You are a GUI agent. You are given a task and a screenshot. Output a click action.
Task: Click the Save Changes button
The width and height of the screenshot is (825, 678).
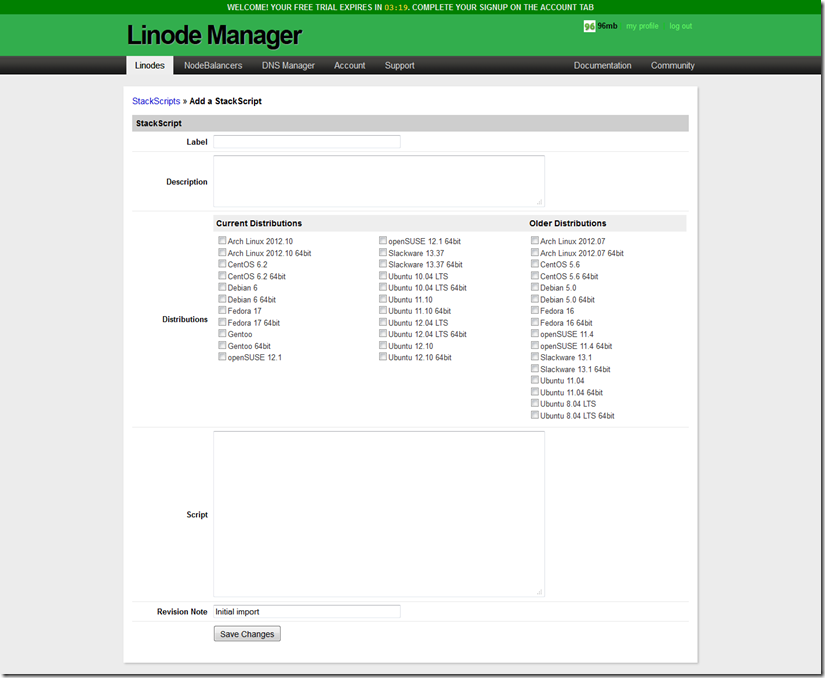click(247, 634)
